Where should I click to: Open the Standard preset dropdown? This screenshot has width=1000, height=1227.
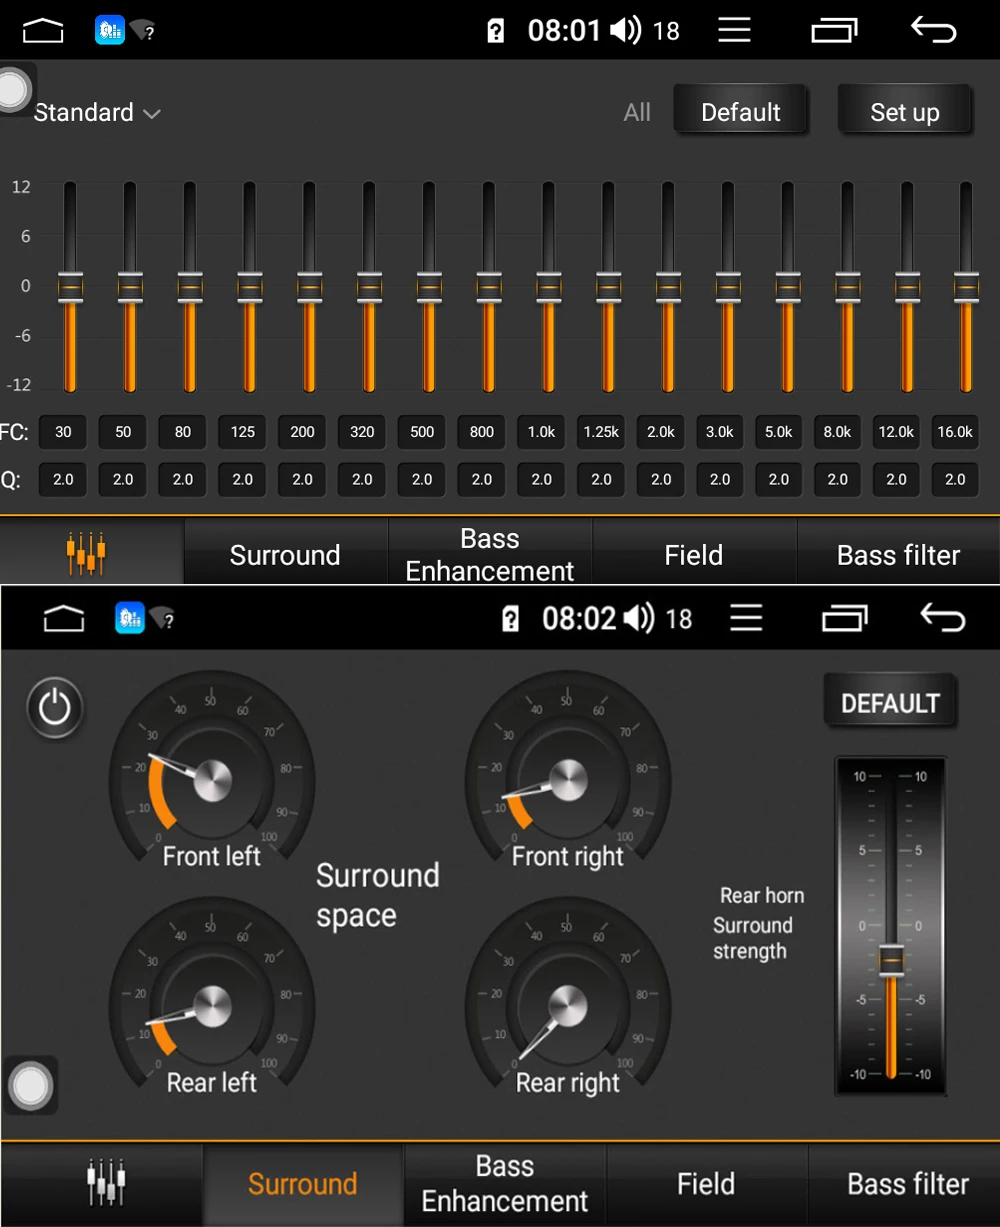tap(97, 113)
